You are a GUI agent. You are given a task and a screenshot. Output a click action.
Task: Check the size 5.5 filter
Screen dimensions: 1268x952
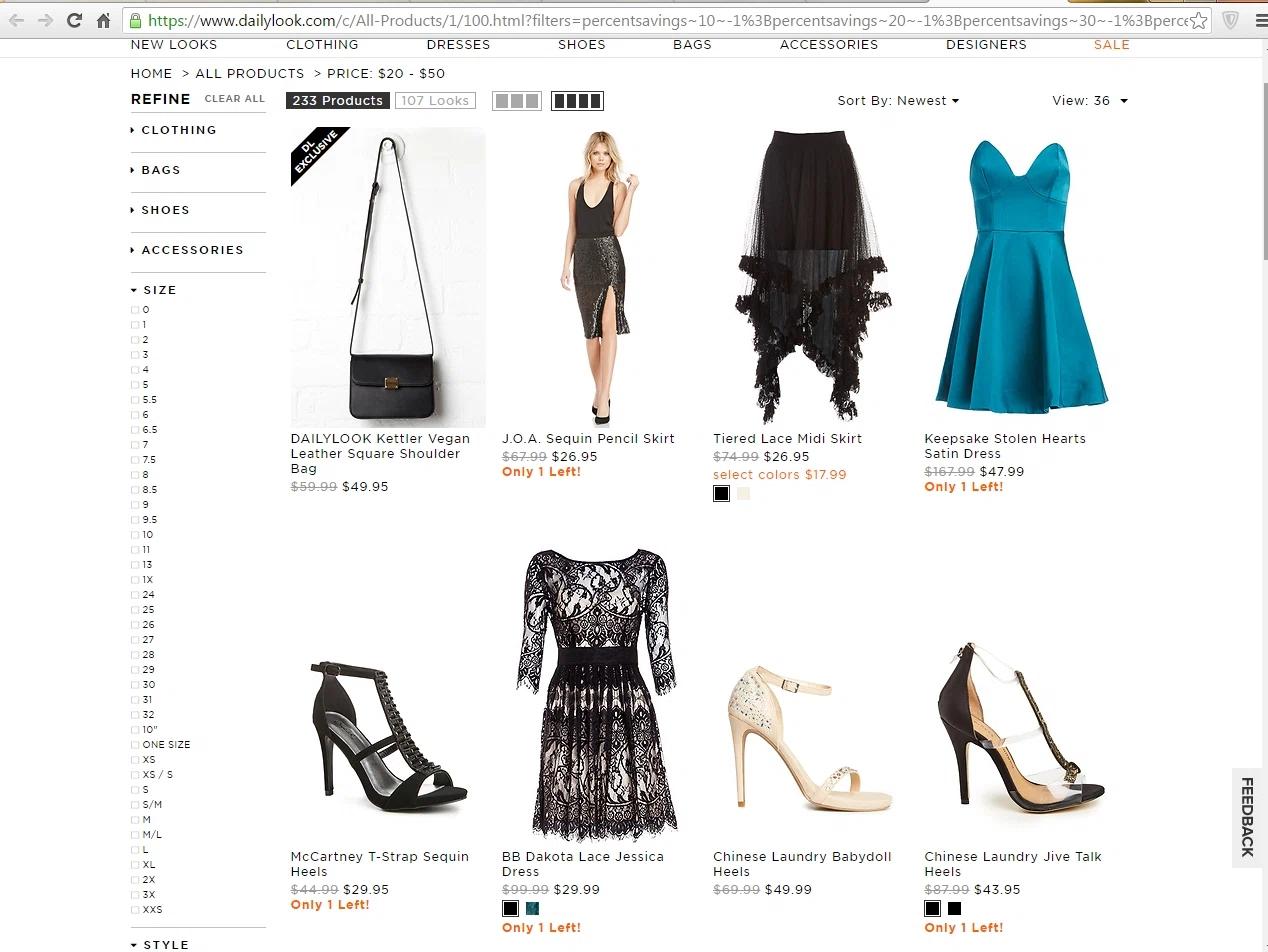[x=135, y=400]
